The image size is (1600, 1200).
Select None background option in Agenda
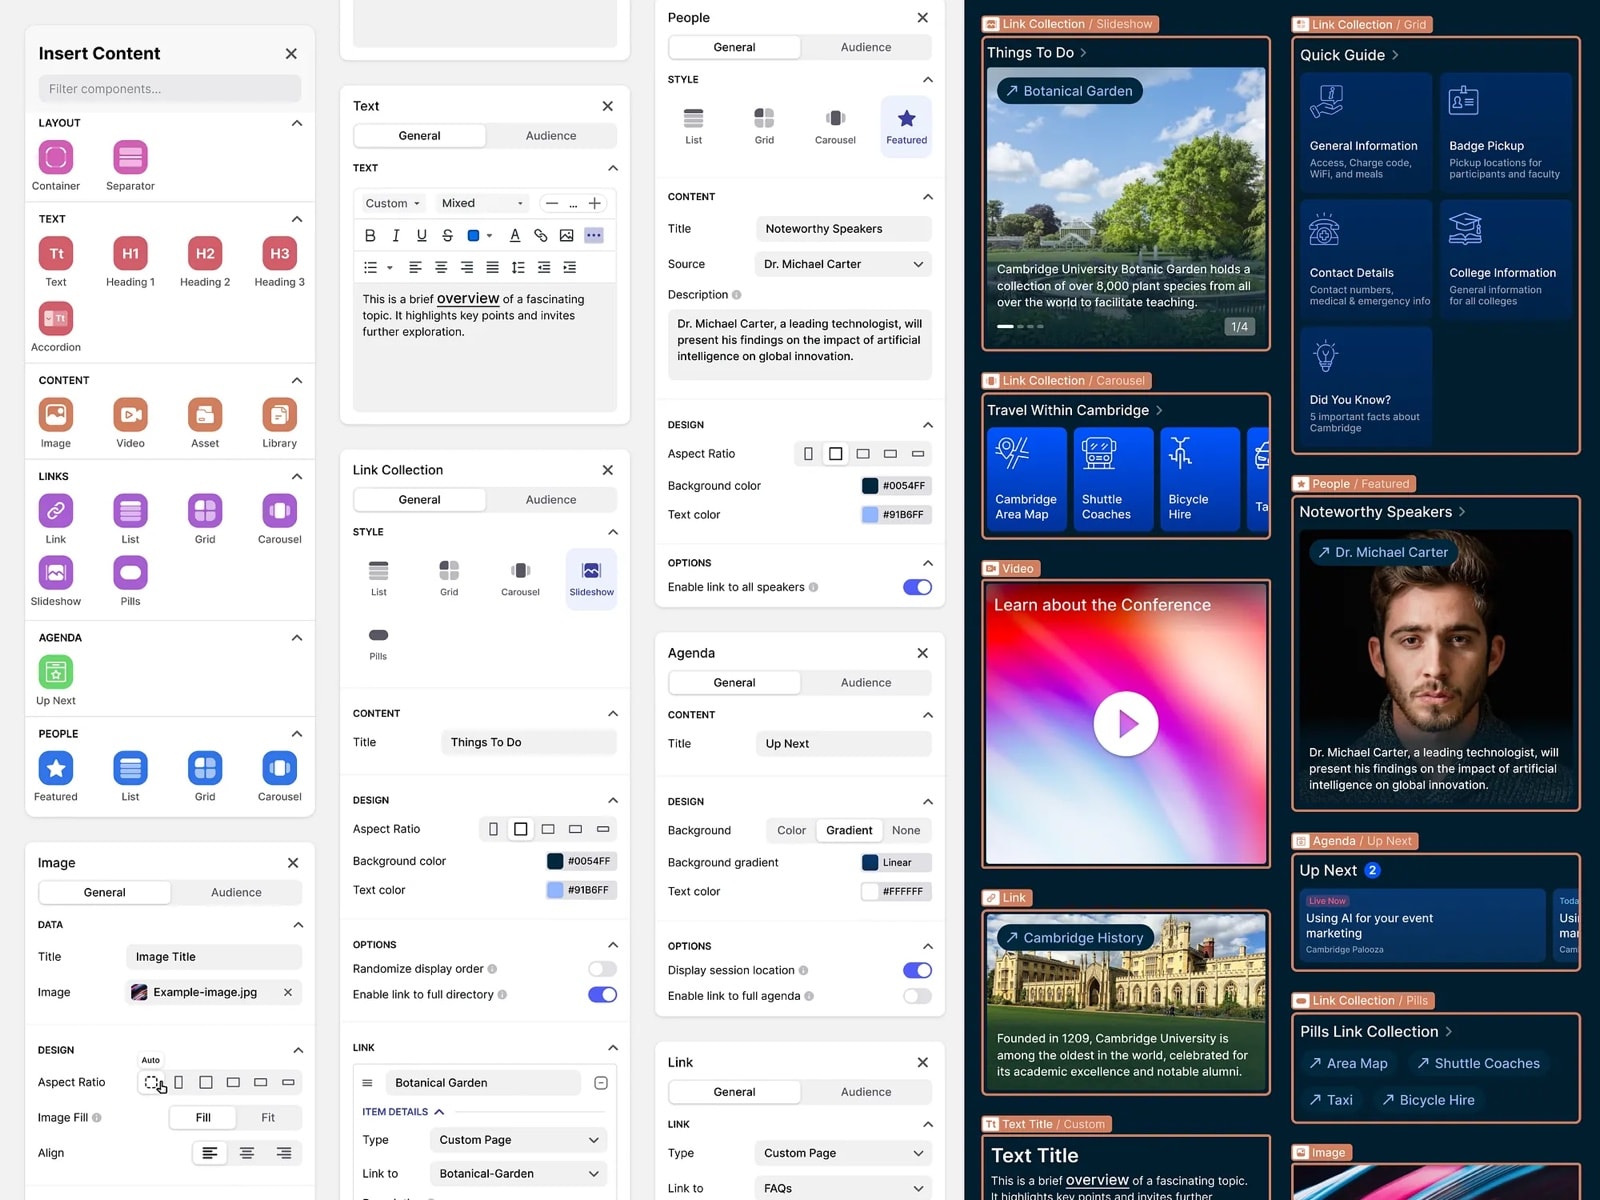(906, 830)
